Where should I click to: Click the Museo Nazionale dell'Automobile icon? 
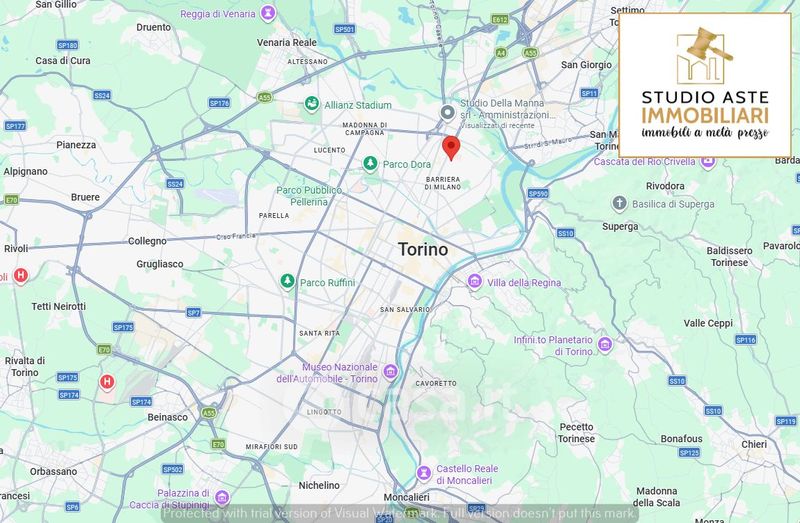tap(390, 372)
